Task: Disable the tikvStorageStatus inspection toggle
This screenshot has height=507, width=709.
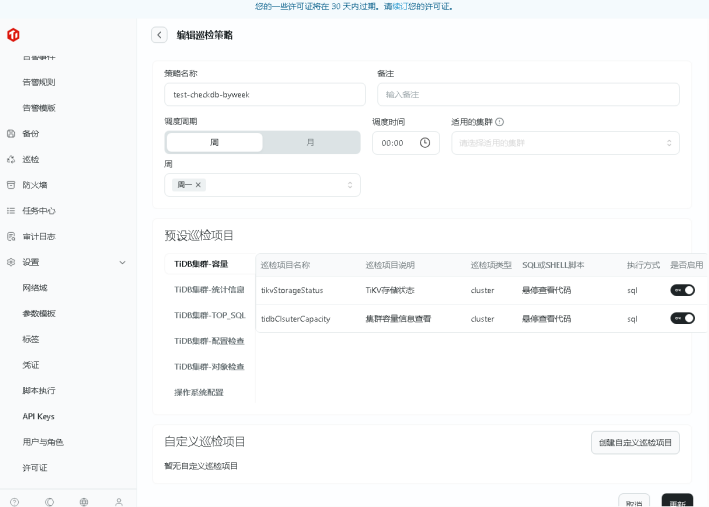Action: (682, 290)
